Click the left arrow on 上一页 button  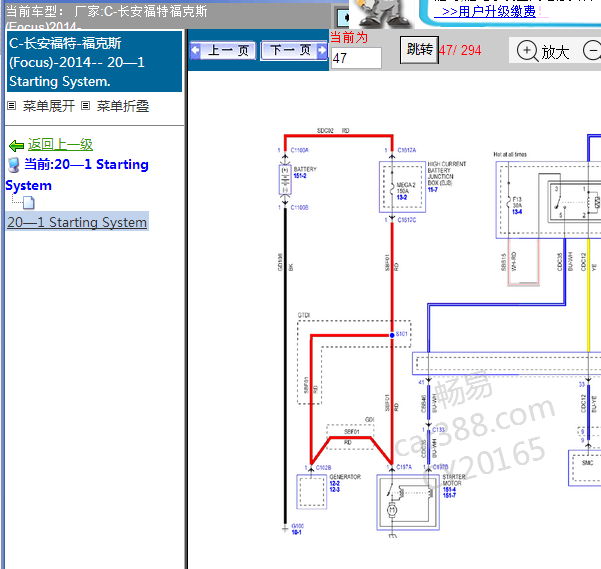195,50
